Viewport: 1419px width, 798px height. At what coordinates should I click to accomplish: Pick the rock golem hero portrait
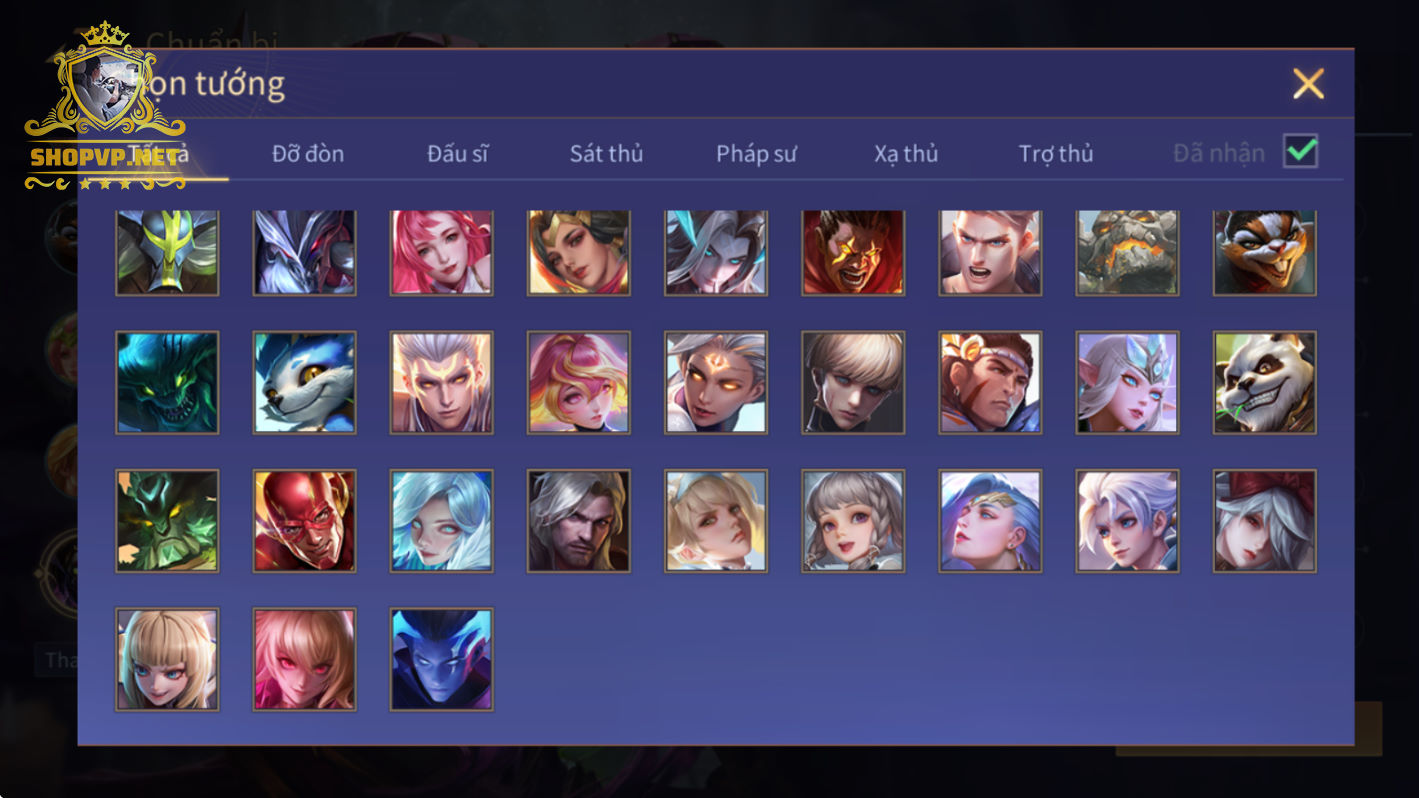tap(1128, 252)
